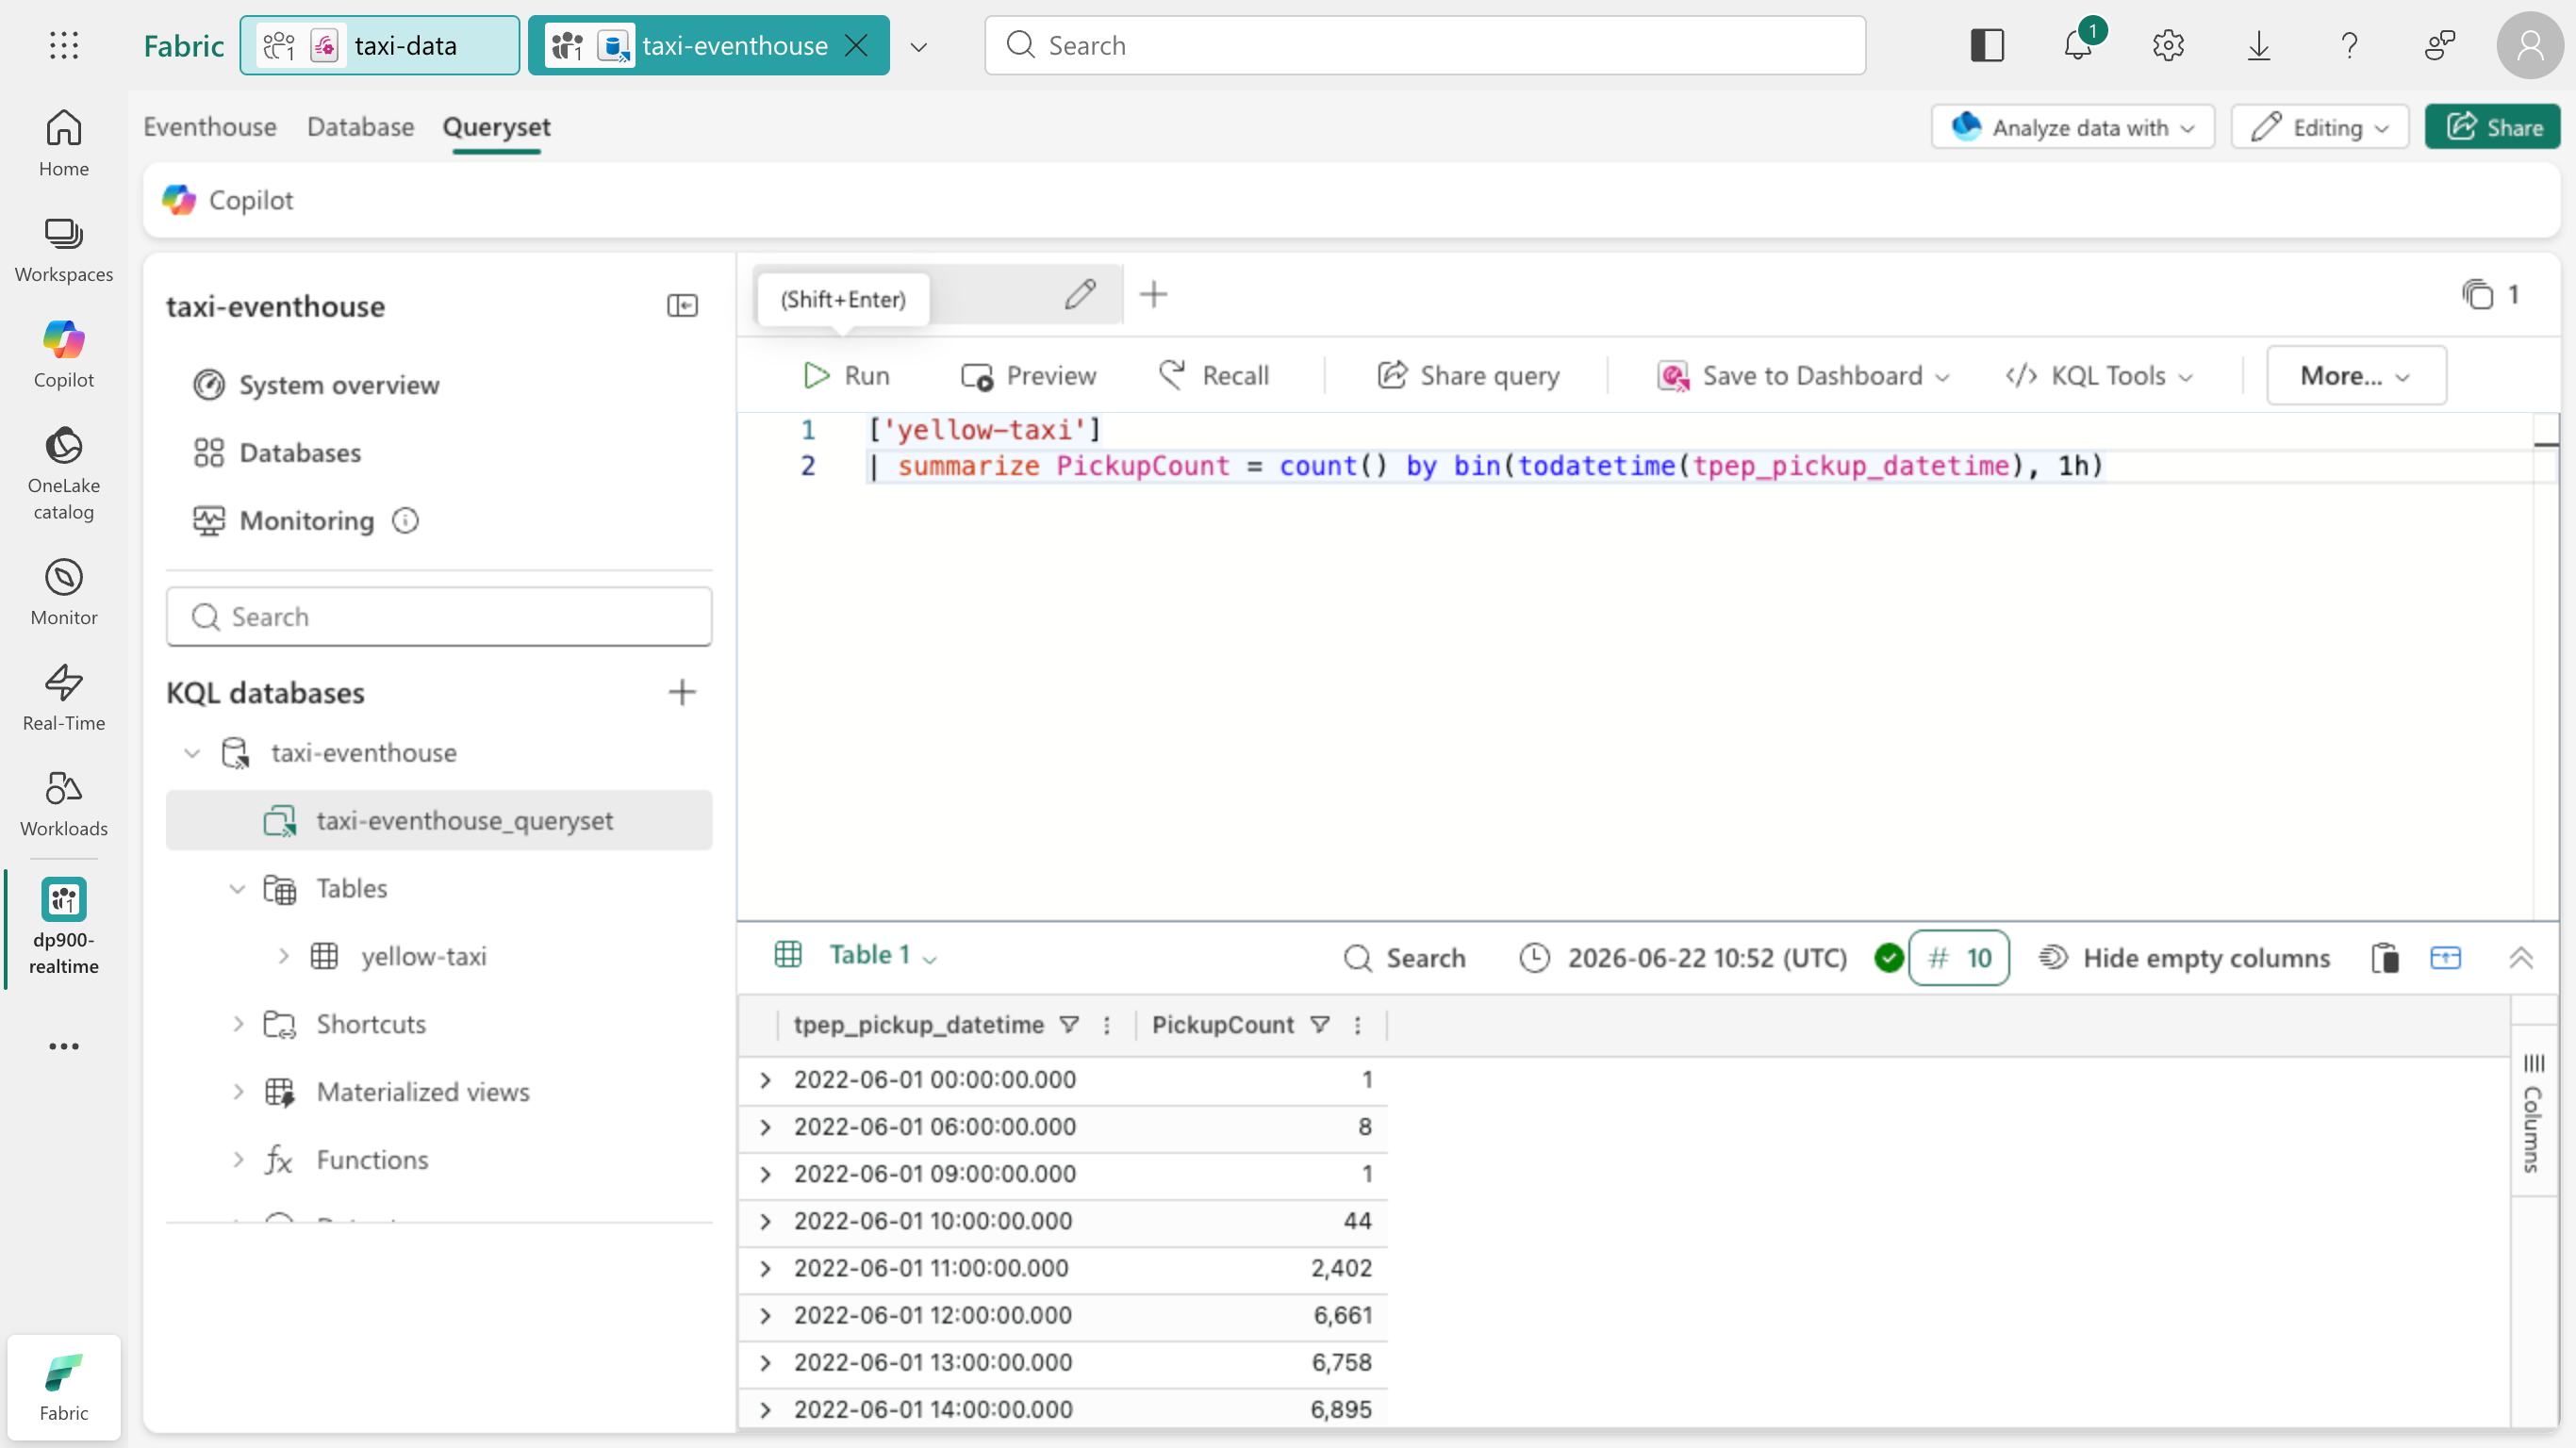The width and height of the screenshot is (2576, 1448).
Task: Open help question mark icon
Action: click(2349, 45)
